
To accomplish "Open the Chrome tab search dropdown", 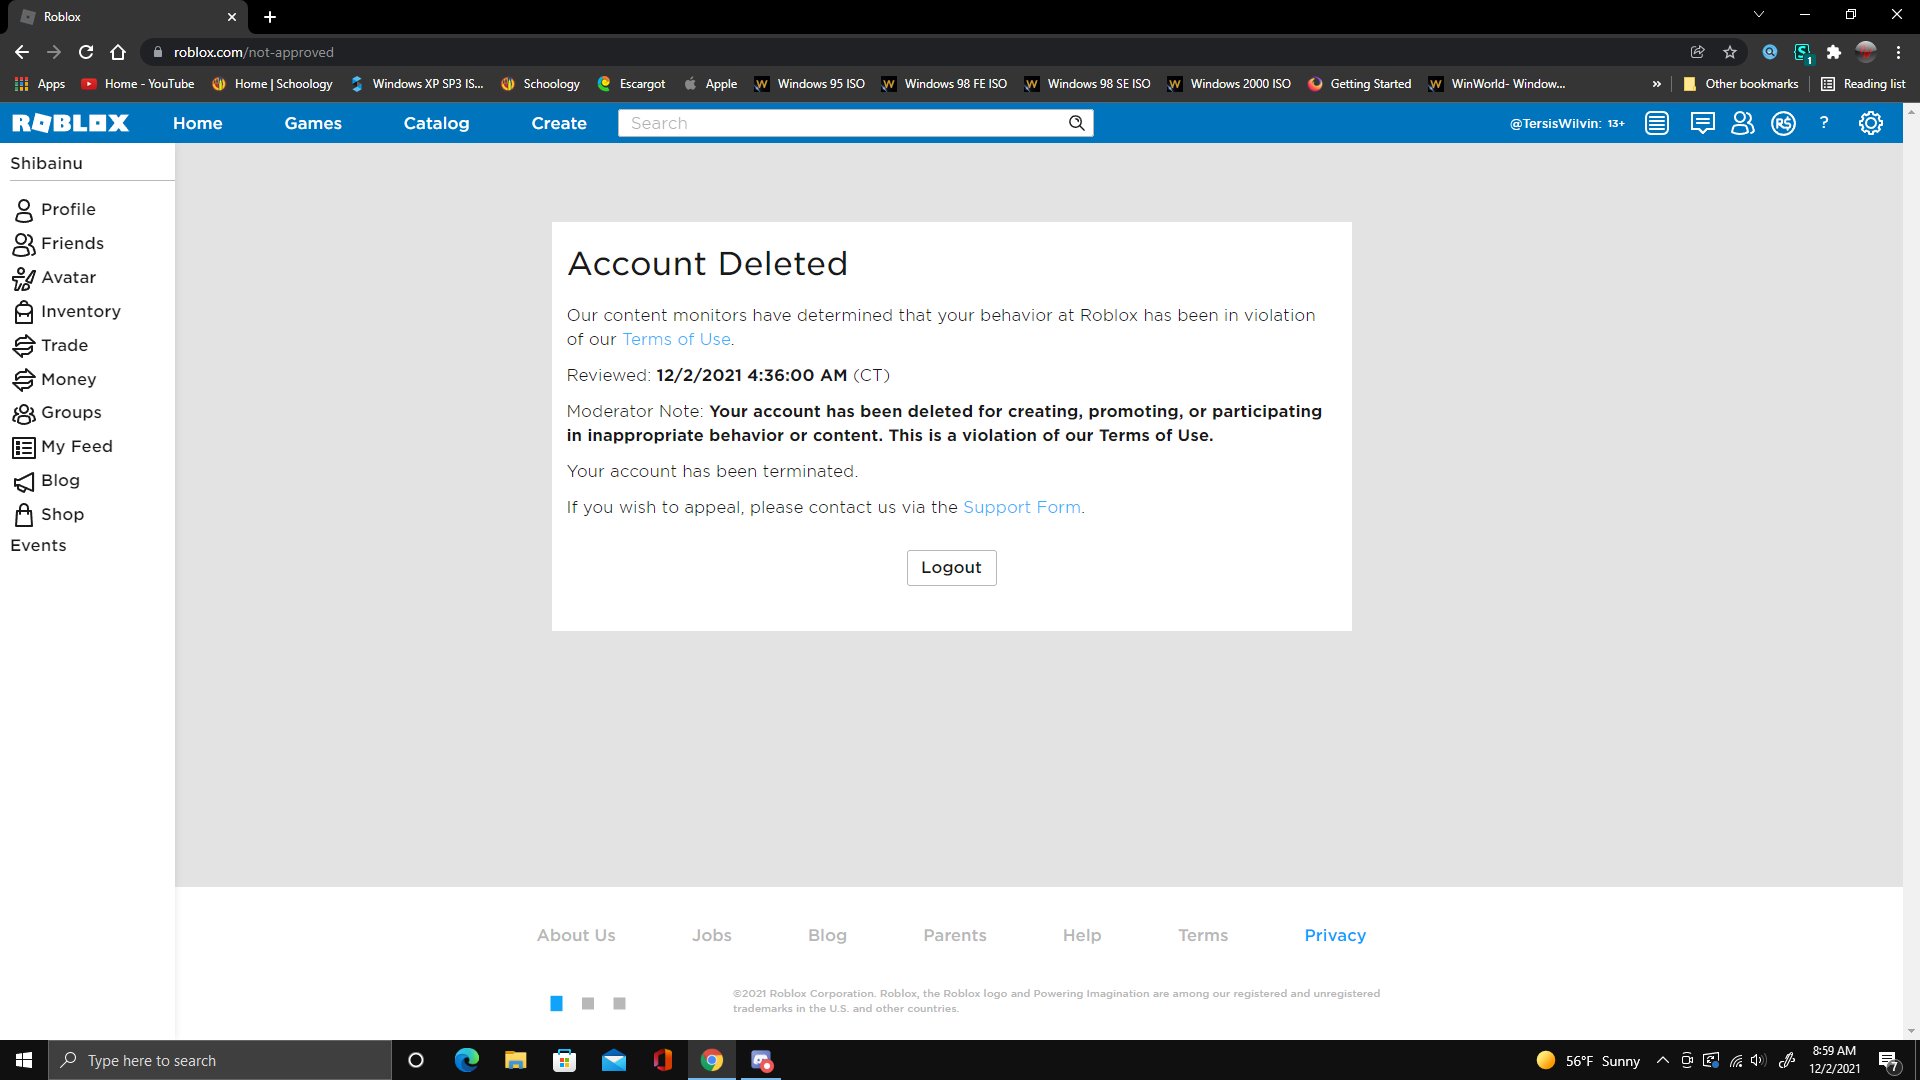I will coord(1759,15).
